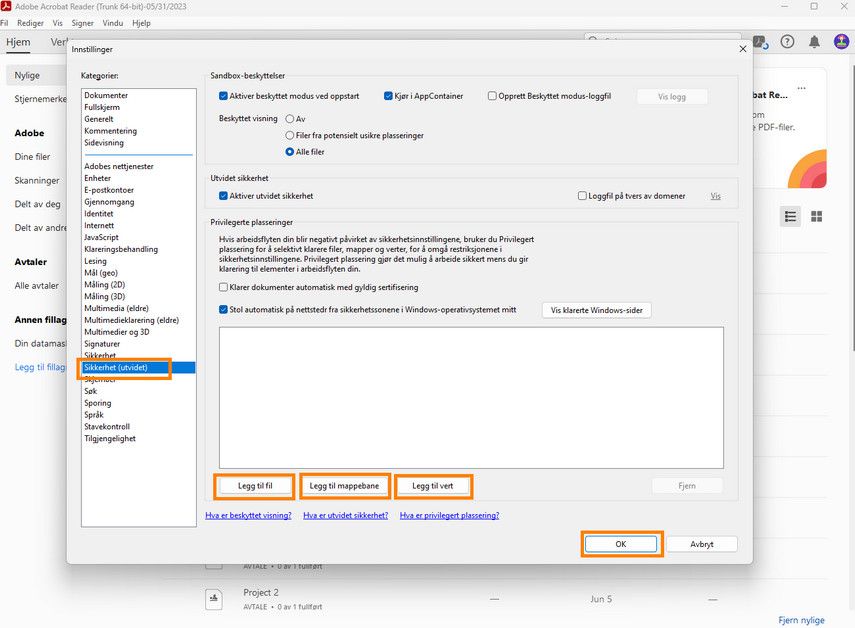This screenshot has height=628, width=855.
Task: Open the Vindu menu
Action: pyautogui.click(x=112, y=23)
